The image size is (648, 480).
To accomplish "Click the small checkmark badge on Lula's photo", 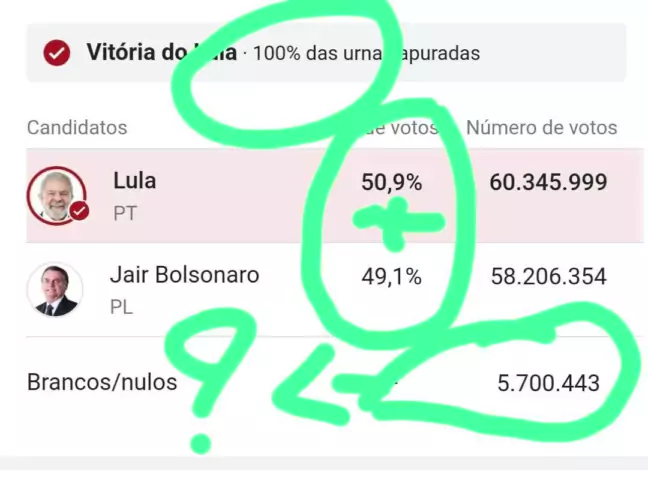I will (x=79, y=212).
